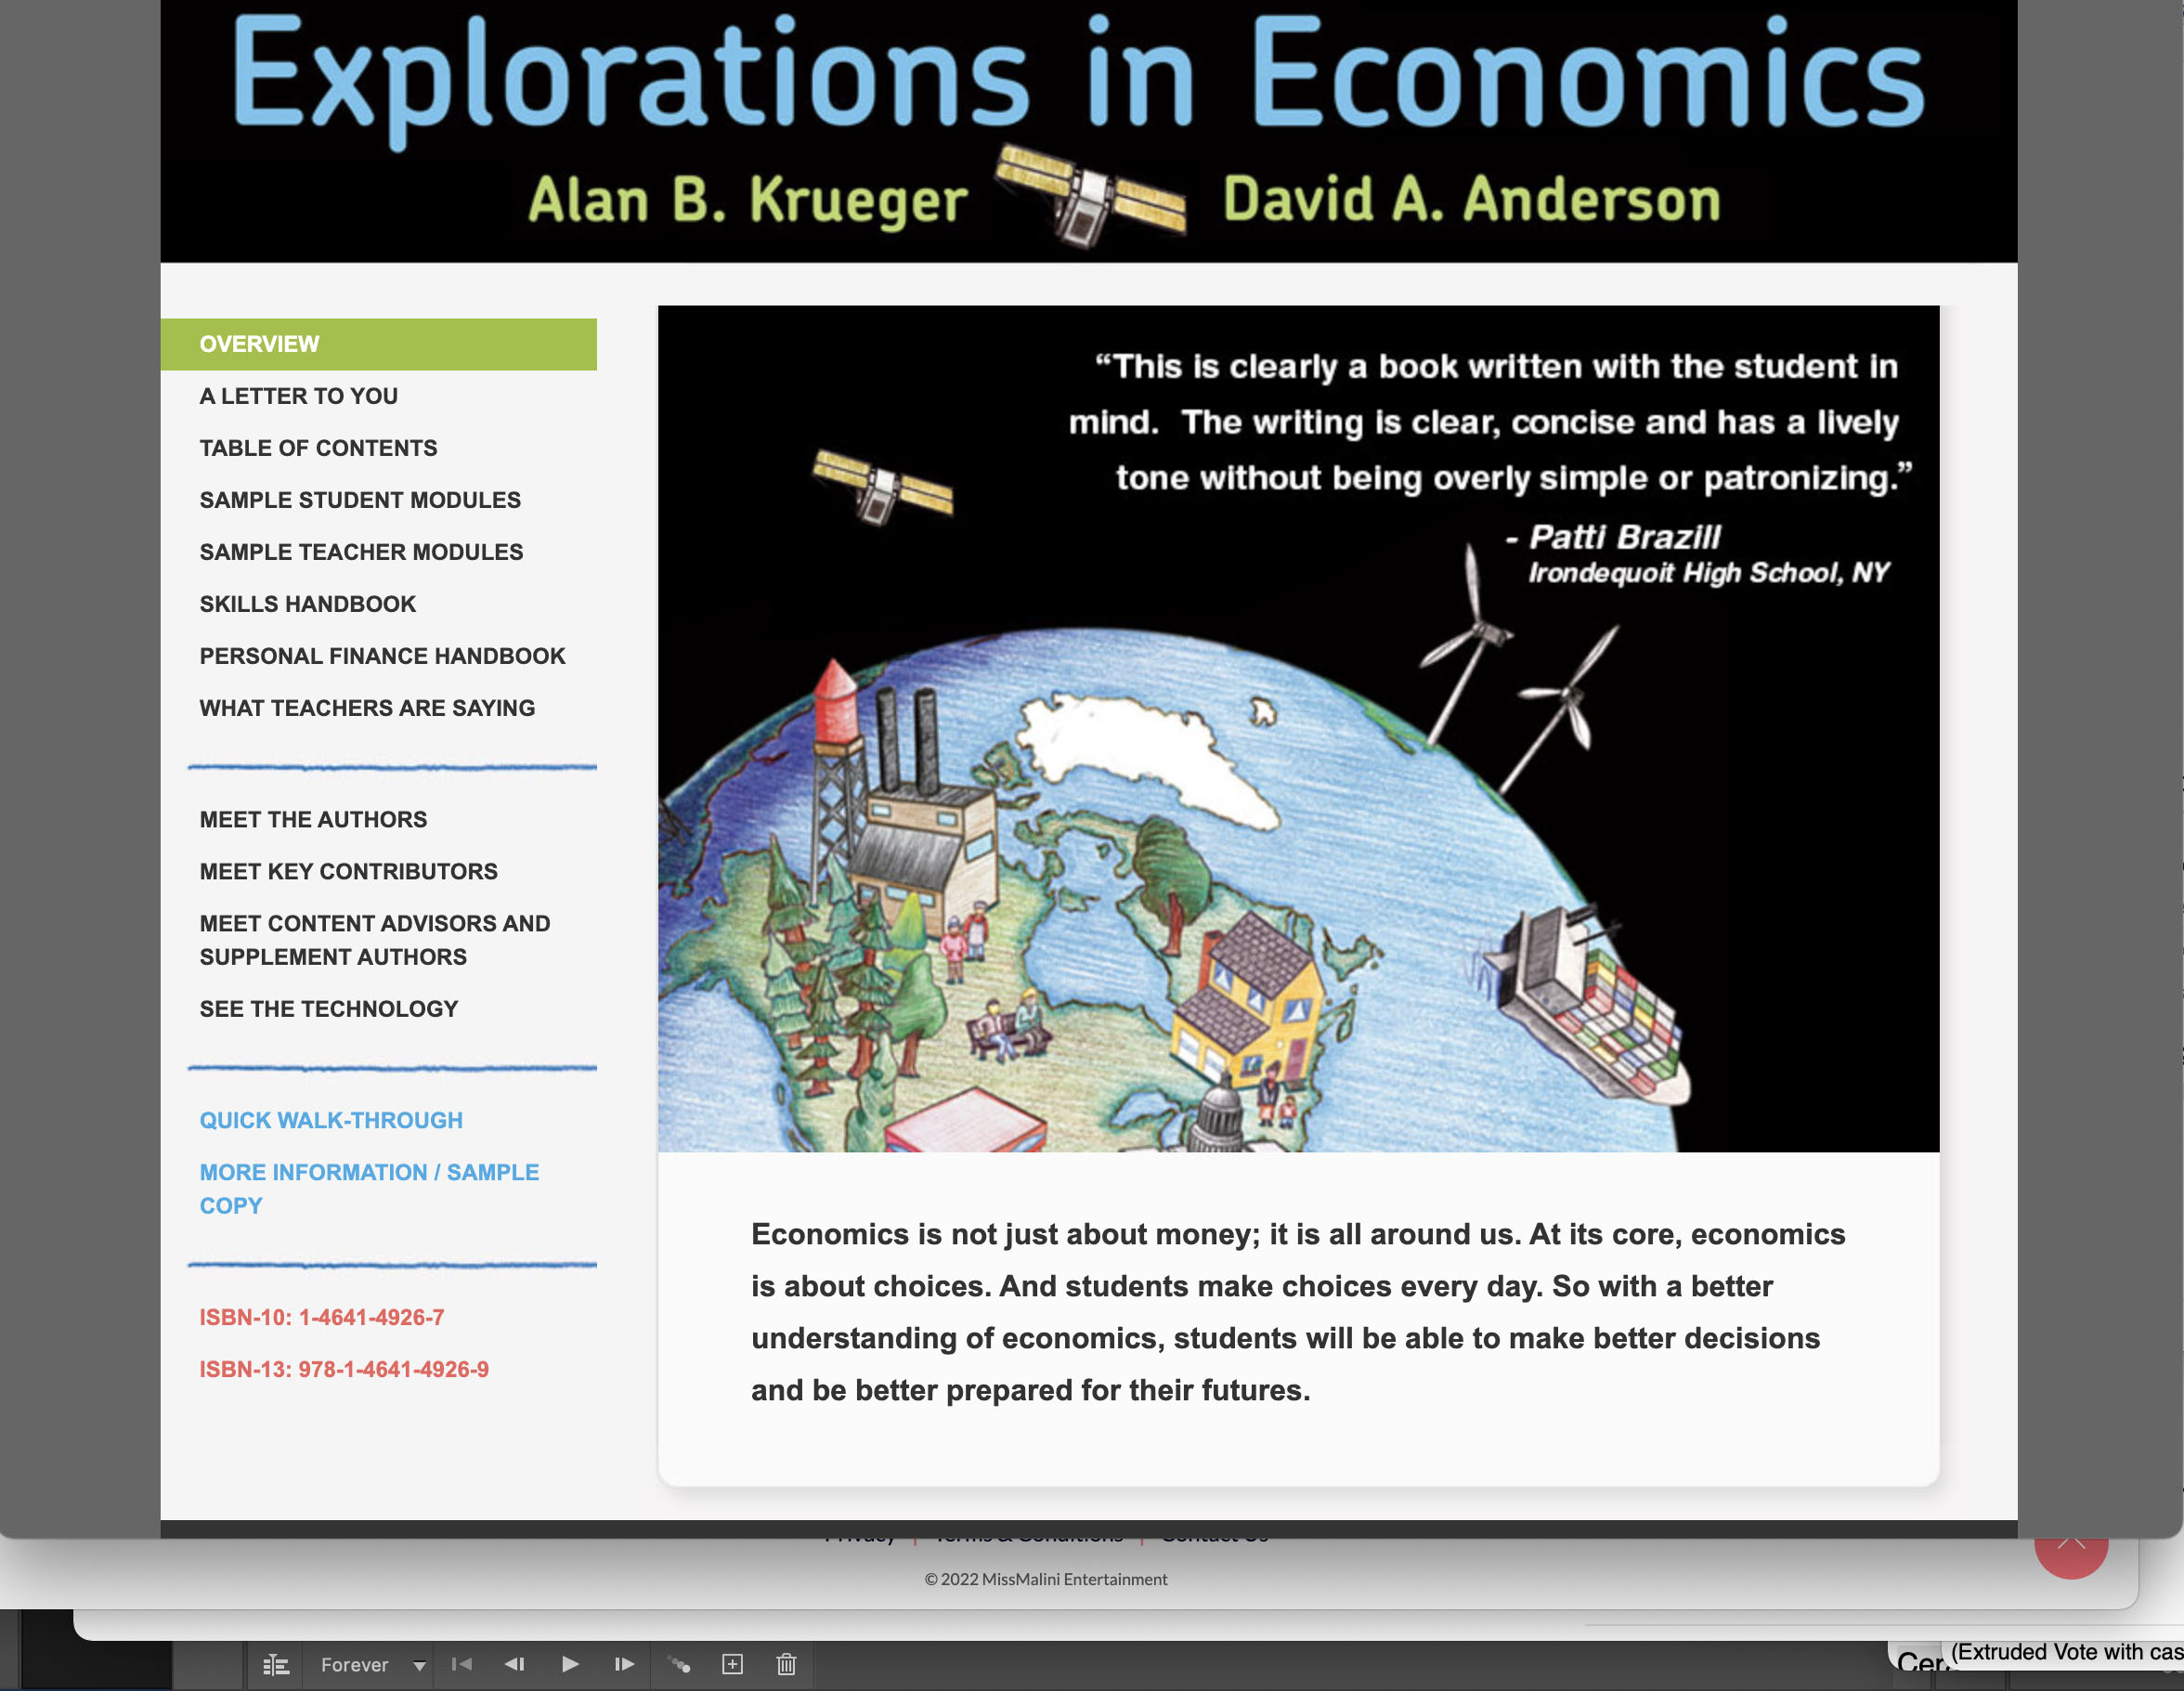This screenshot has width=2184, height=1691.
Task: Open Sample Student Modules section
Action: [360, 500]
